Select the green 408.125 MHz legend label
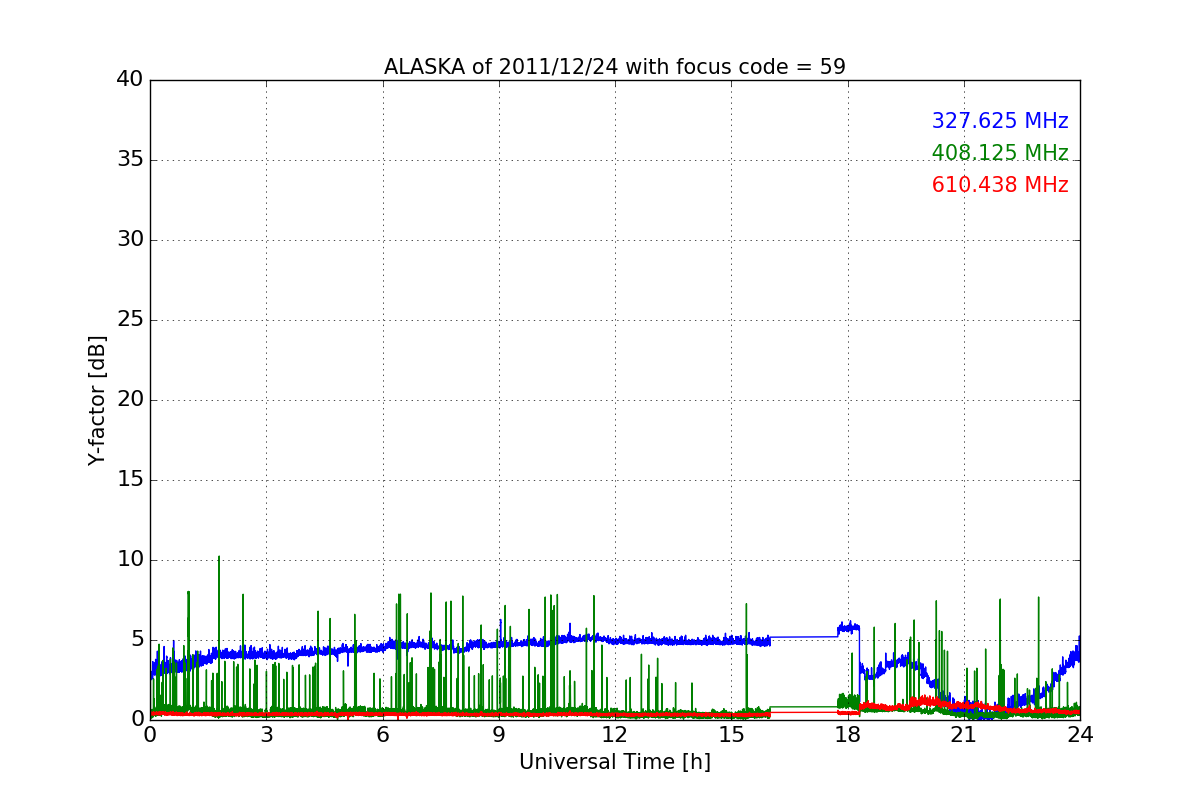Screen dimensions: 1200x800 click(1000, 153)
